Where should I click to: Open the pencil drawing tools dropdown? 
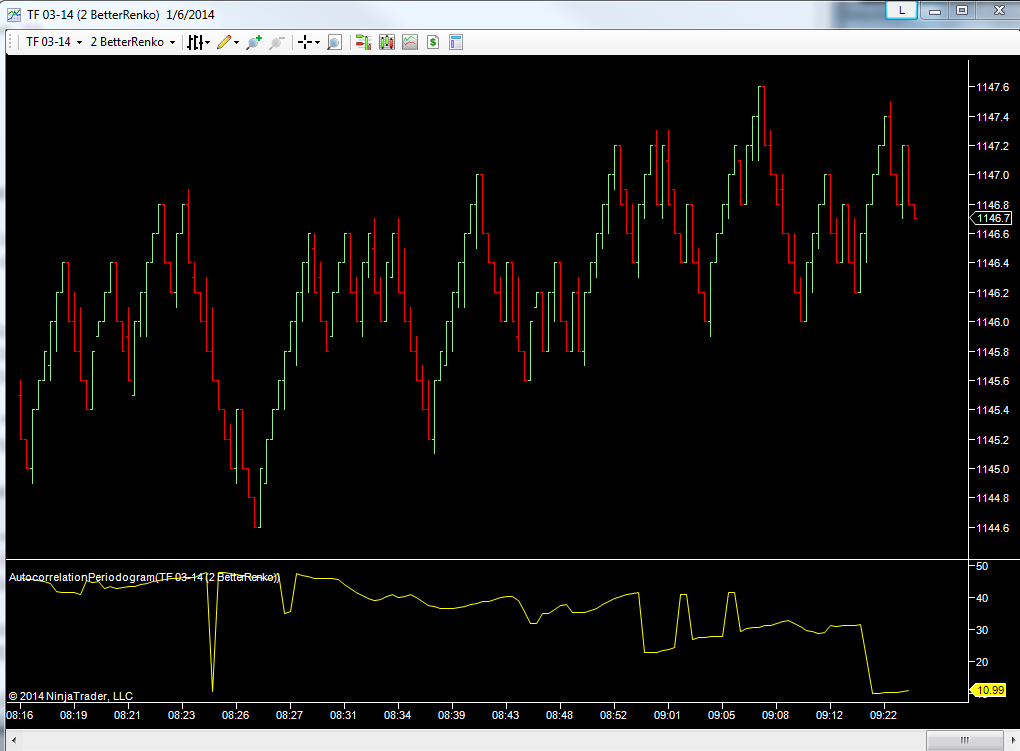(228, 42)
